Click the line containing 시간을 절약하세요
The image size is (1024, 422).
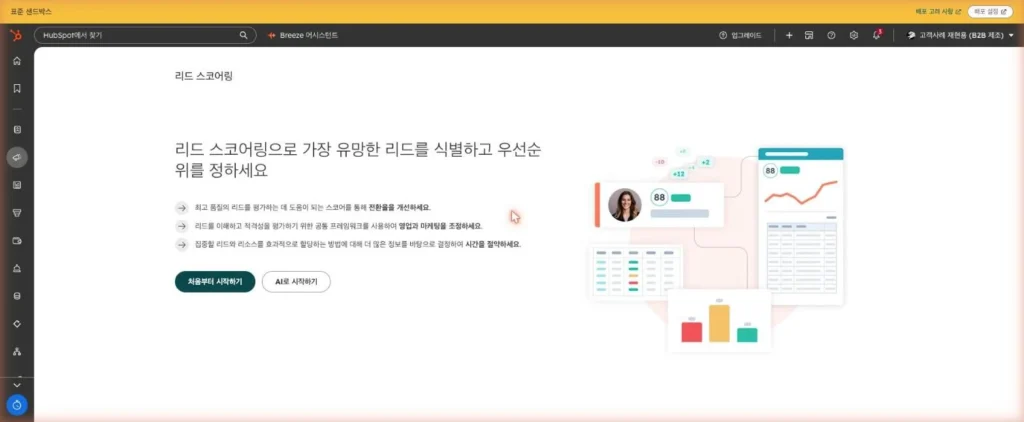(357, 244)
